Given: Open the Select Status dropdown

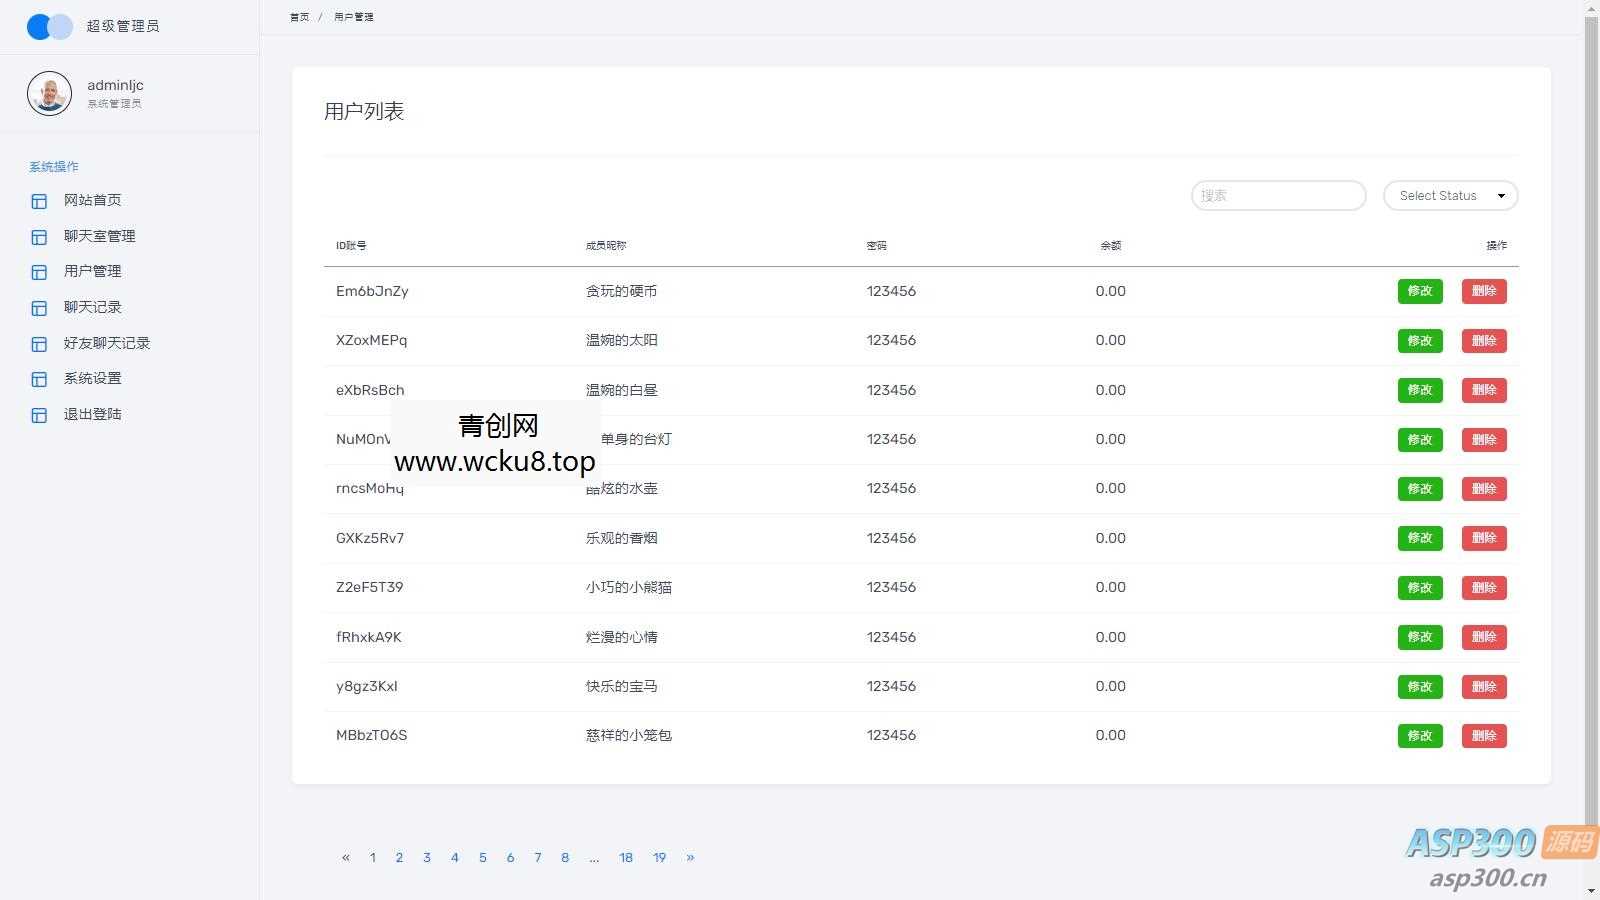Looking at the screenshot, I should coord(1450,196).
